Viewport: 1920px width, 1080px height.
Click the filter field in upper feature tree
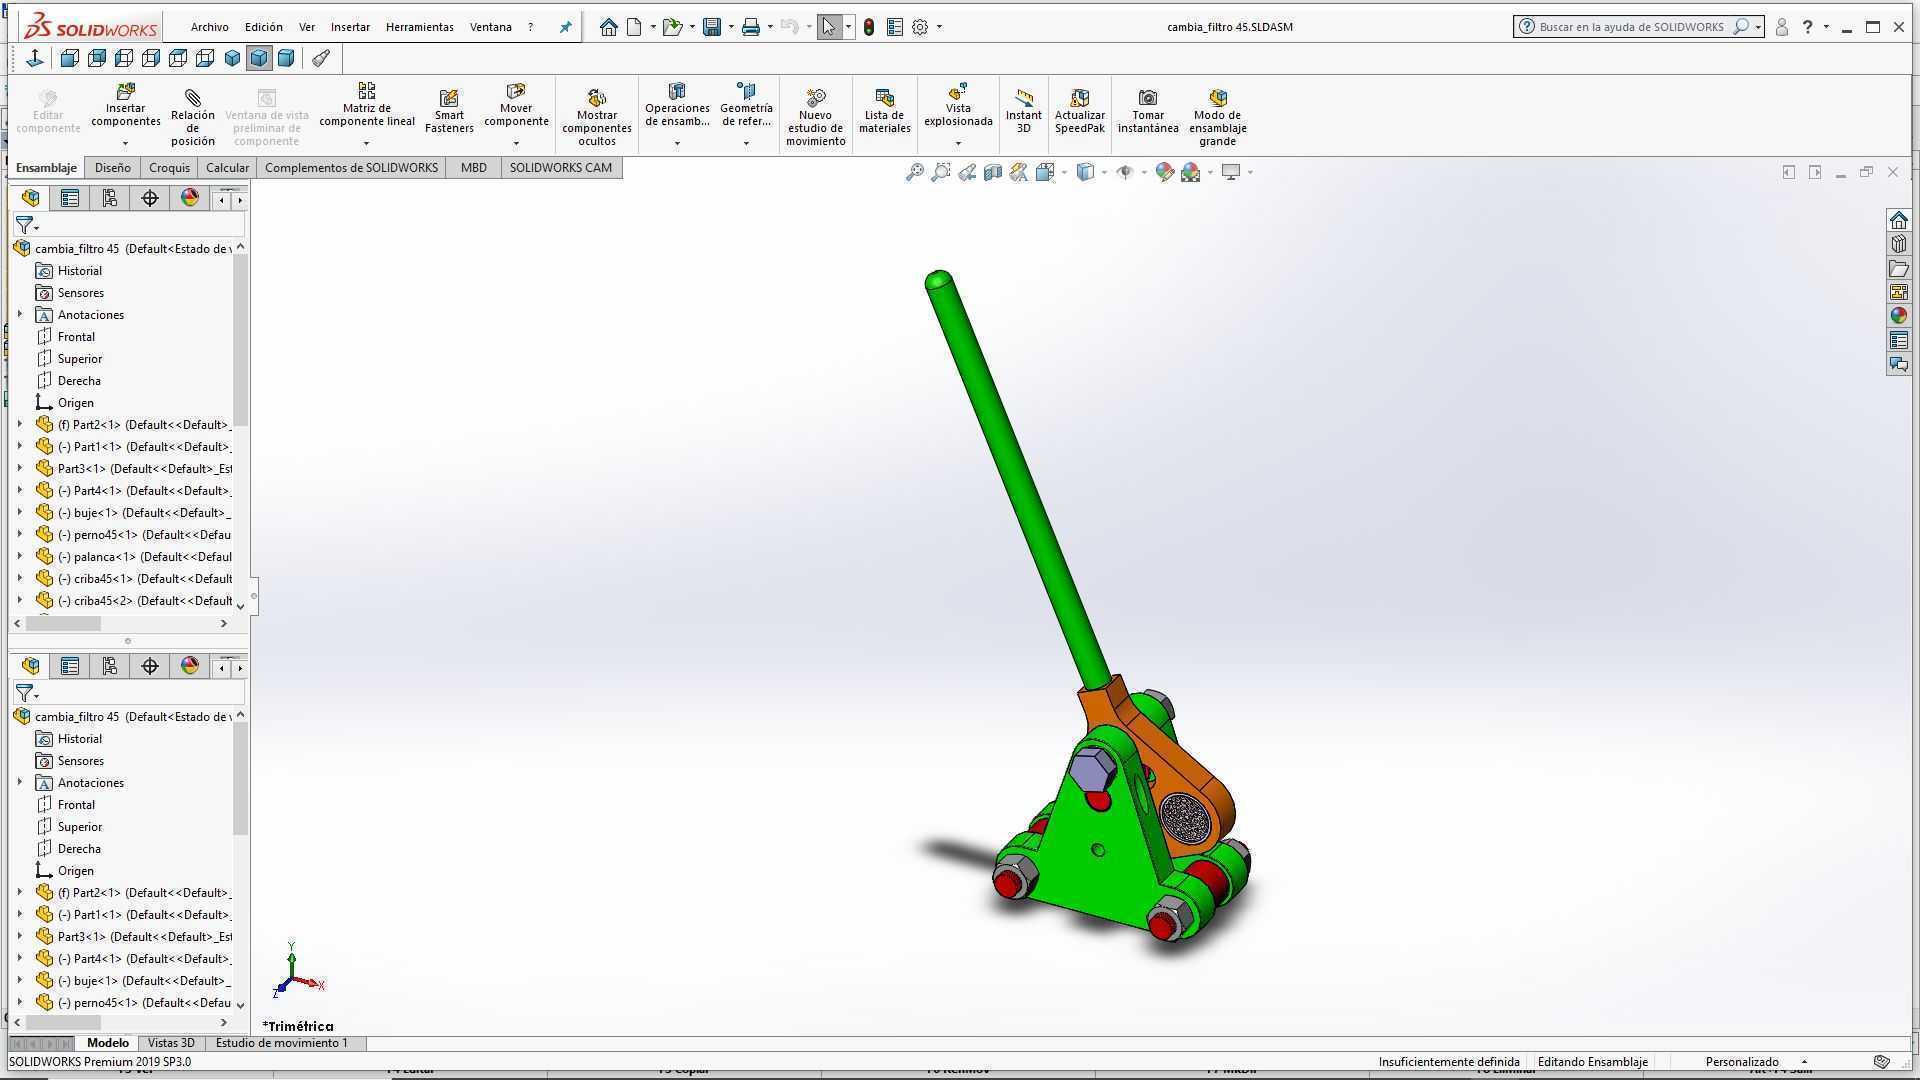pyautogui.click(x=129, y=225)
